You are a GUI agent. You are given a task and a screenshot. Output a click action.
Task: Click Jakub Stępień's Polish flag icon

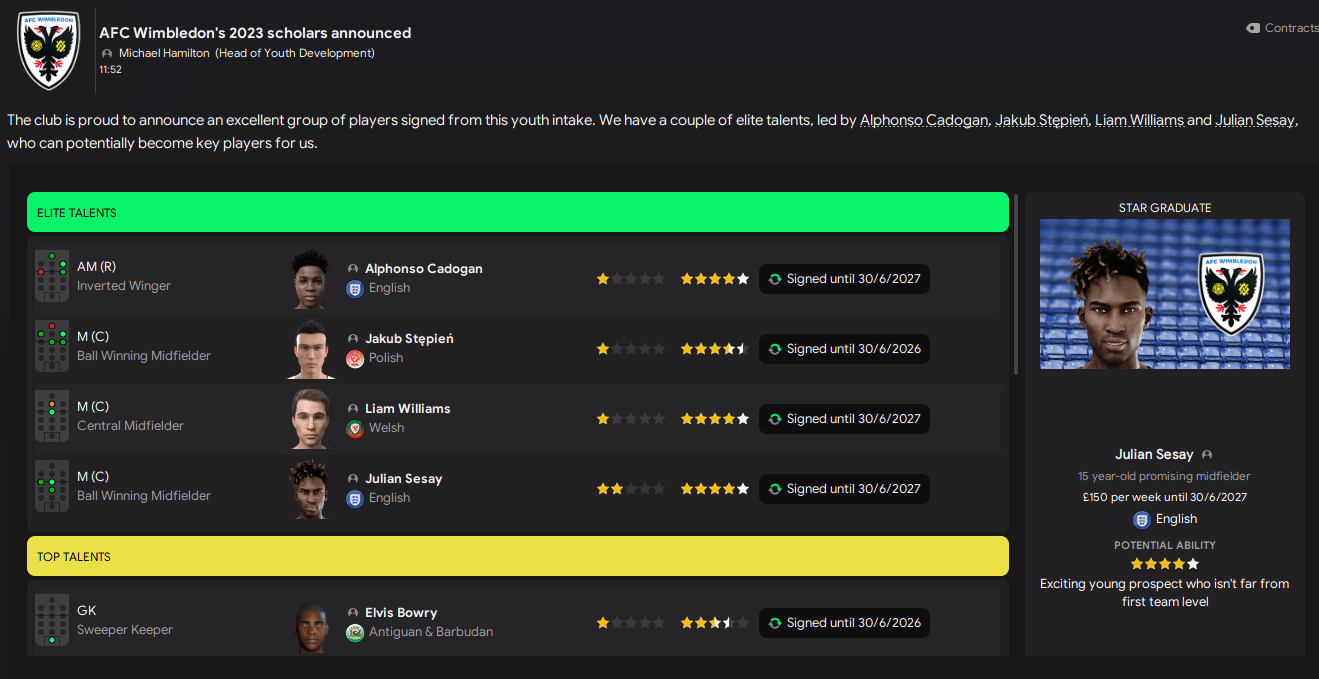click(355, 358)
